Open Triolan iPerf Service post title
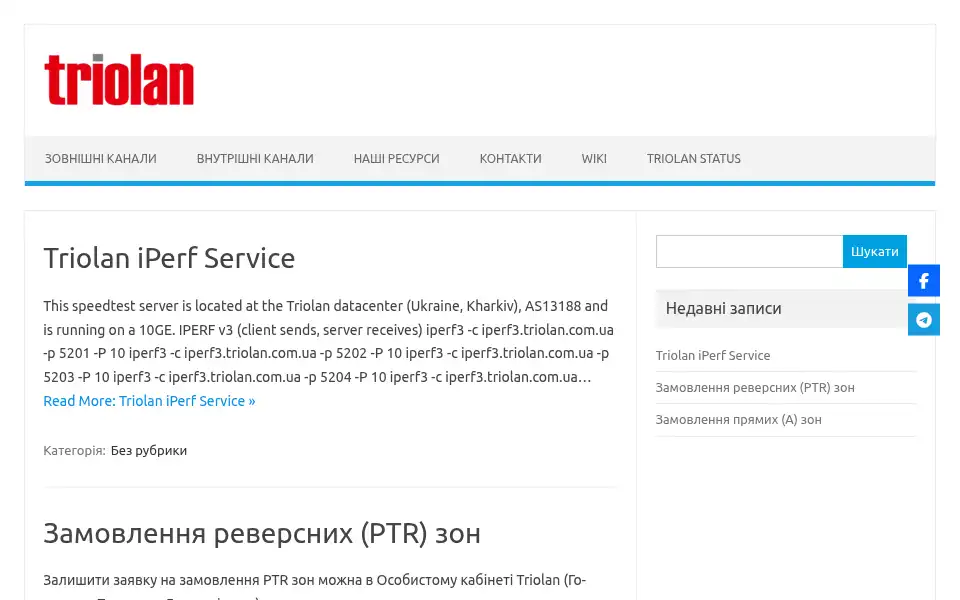The image size is (960, 600). (x=169, y=258)
